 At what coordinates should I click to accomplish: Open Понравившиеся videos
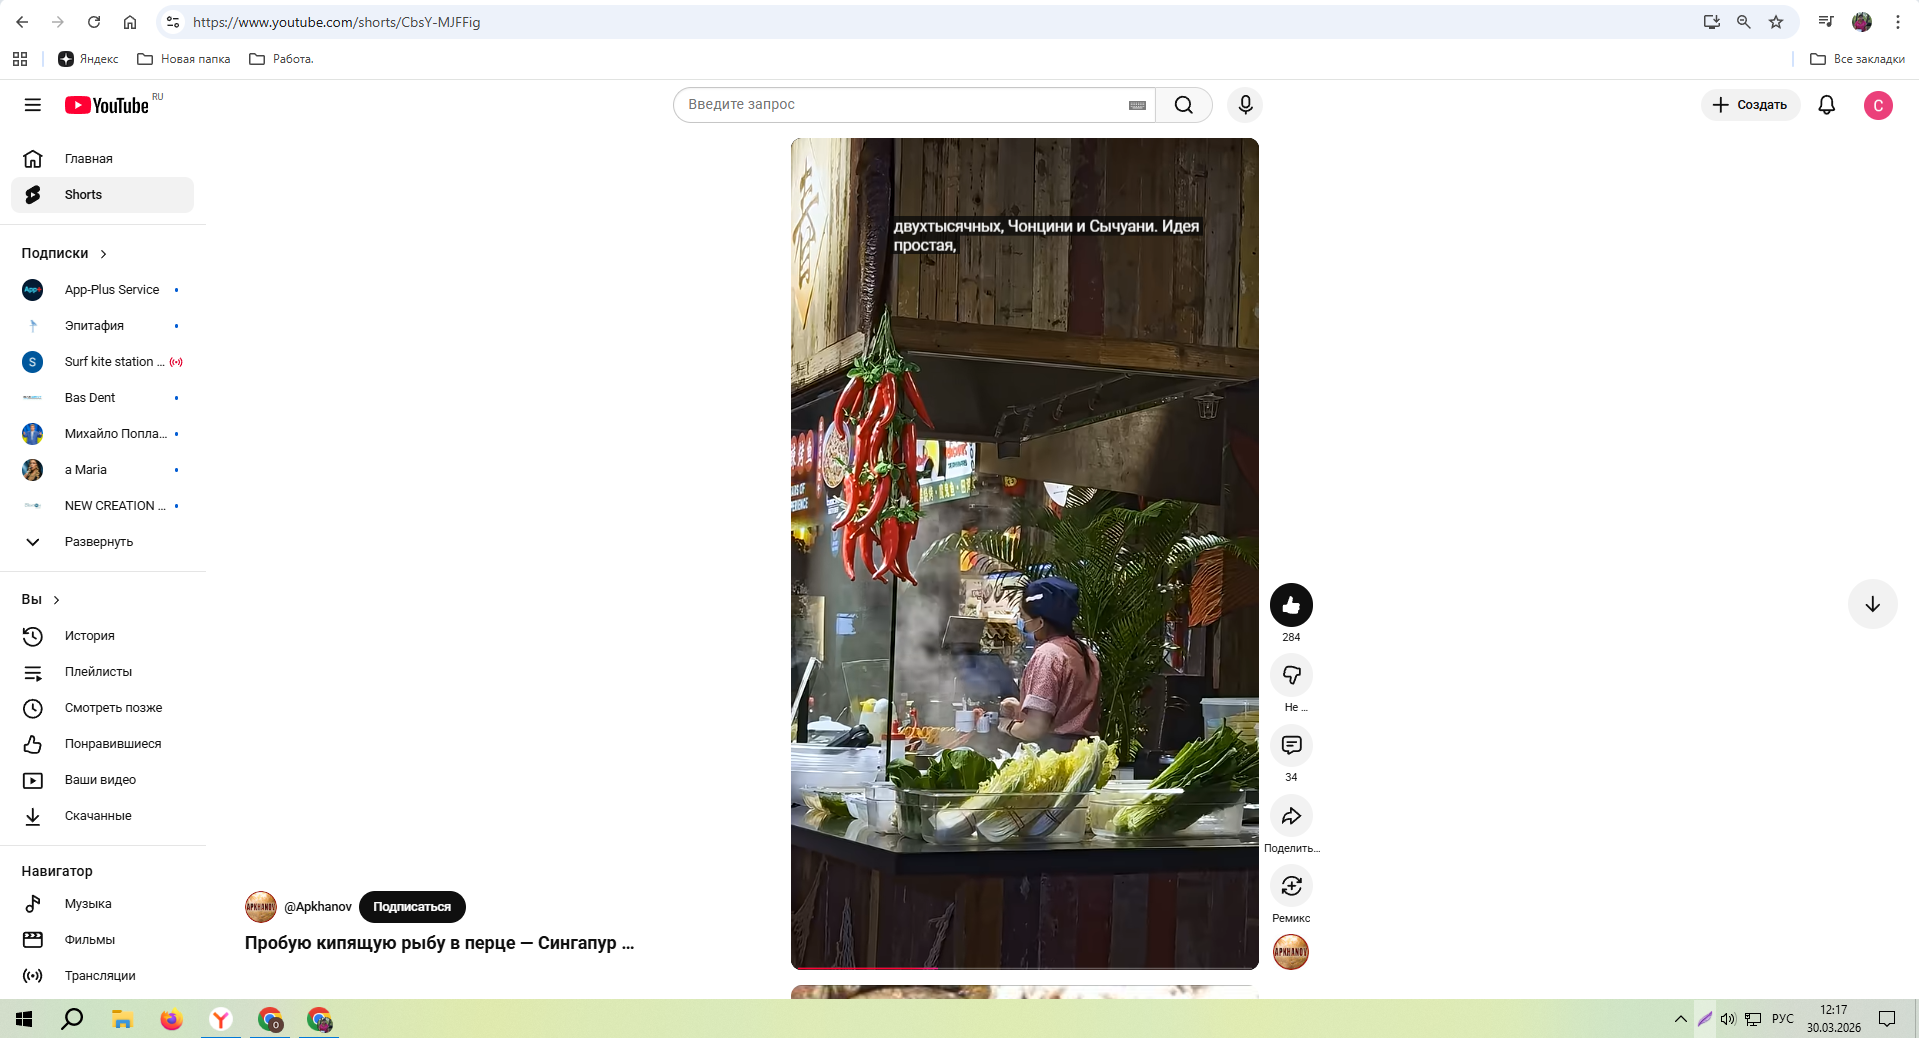[x=102, y=744]
